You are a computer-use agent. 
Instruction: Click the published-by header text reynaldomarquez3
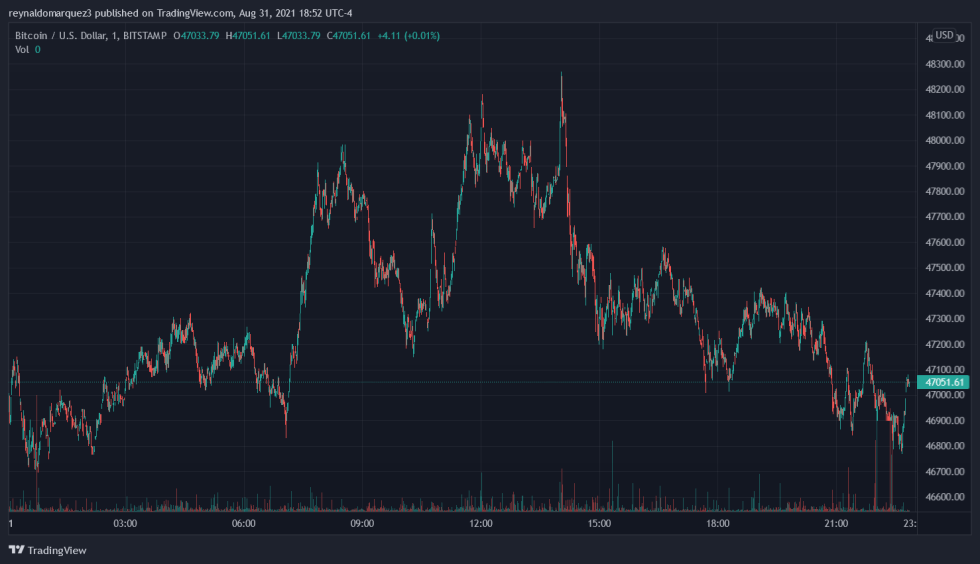50,13
